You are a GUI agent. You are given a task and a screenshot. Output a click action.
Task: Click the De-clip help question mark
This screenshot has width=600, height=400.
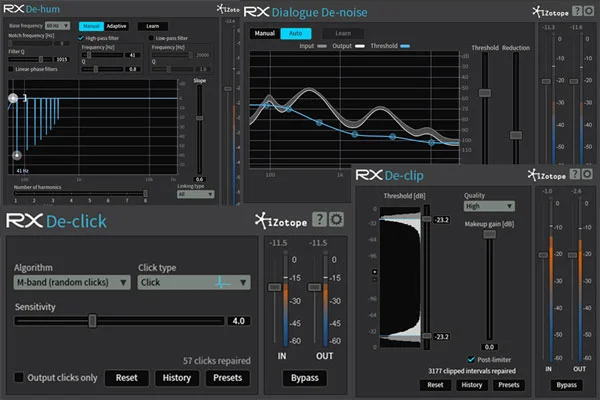[x=575, y=174]
